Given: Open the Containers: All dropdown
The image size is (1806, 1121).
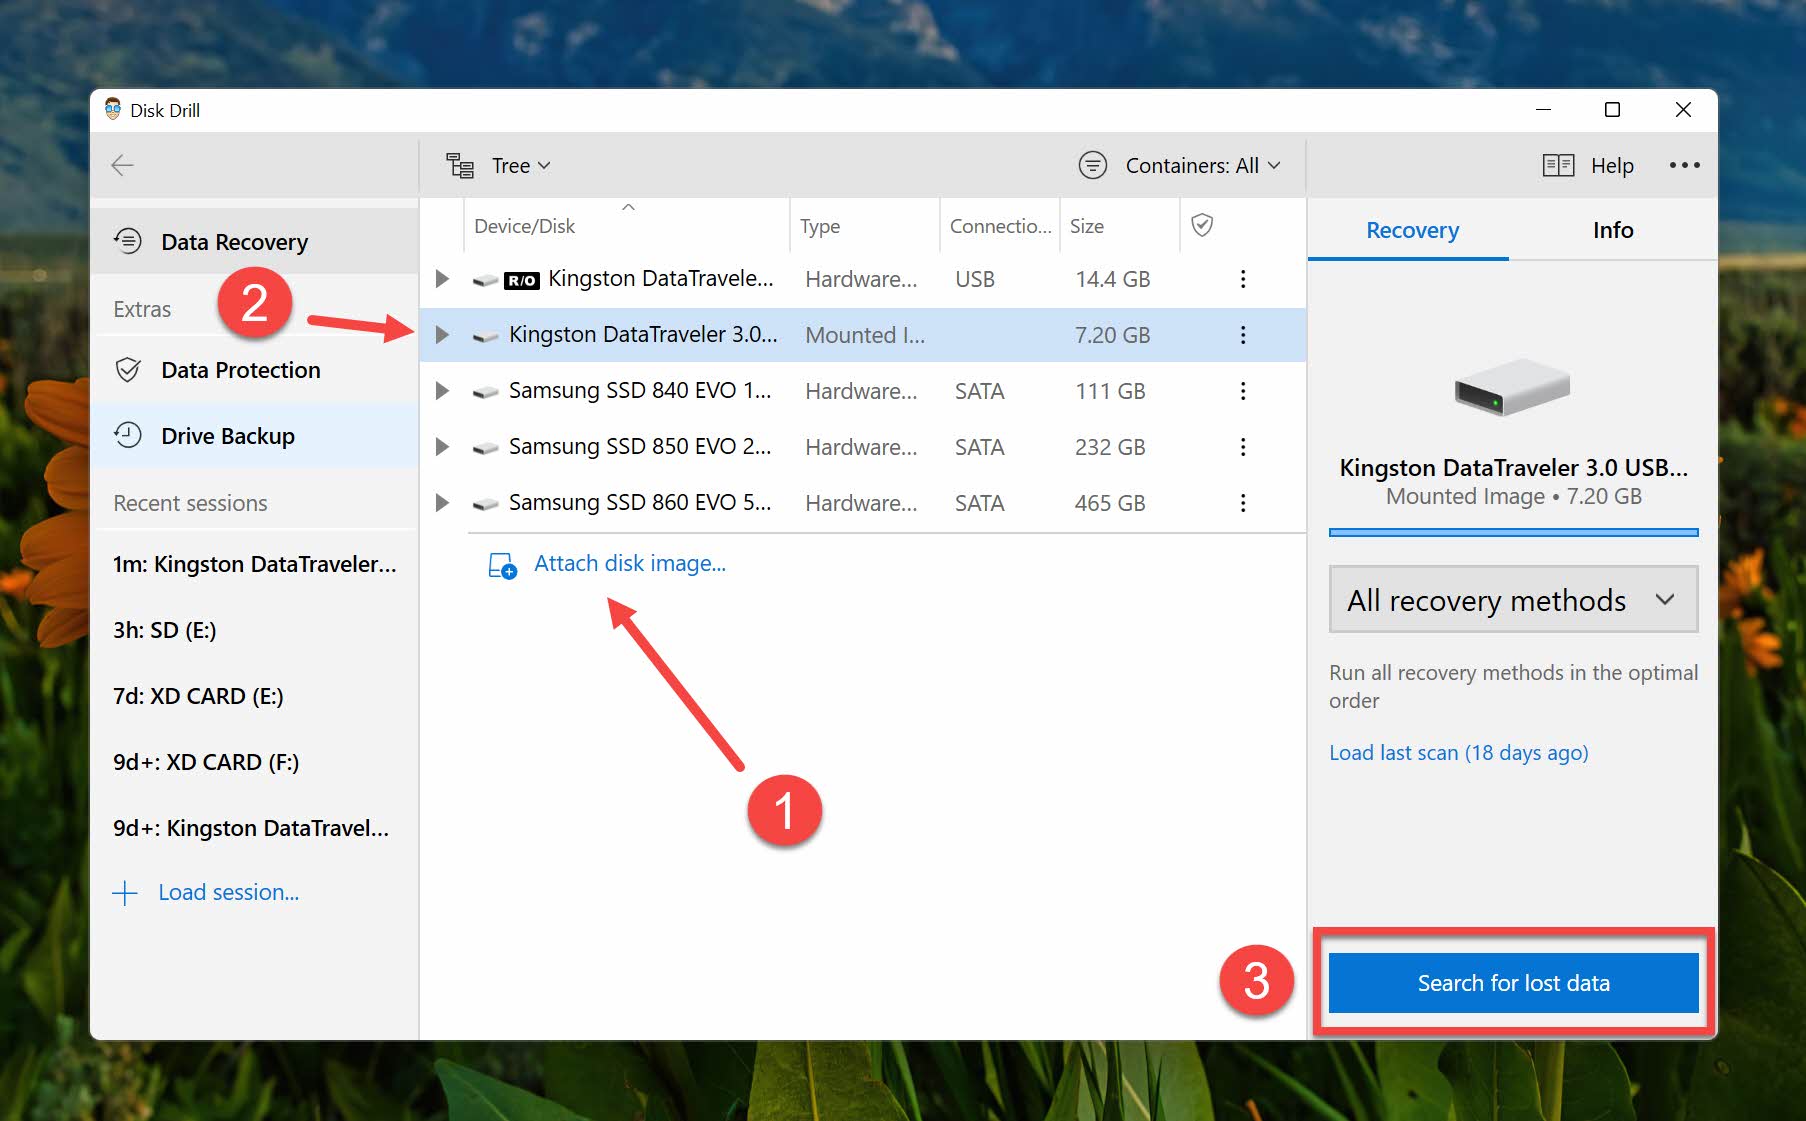Looking at the screenshot, I should pos(1203,165).
